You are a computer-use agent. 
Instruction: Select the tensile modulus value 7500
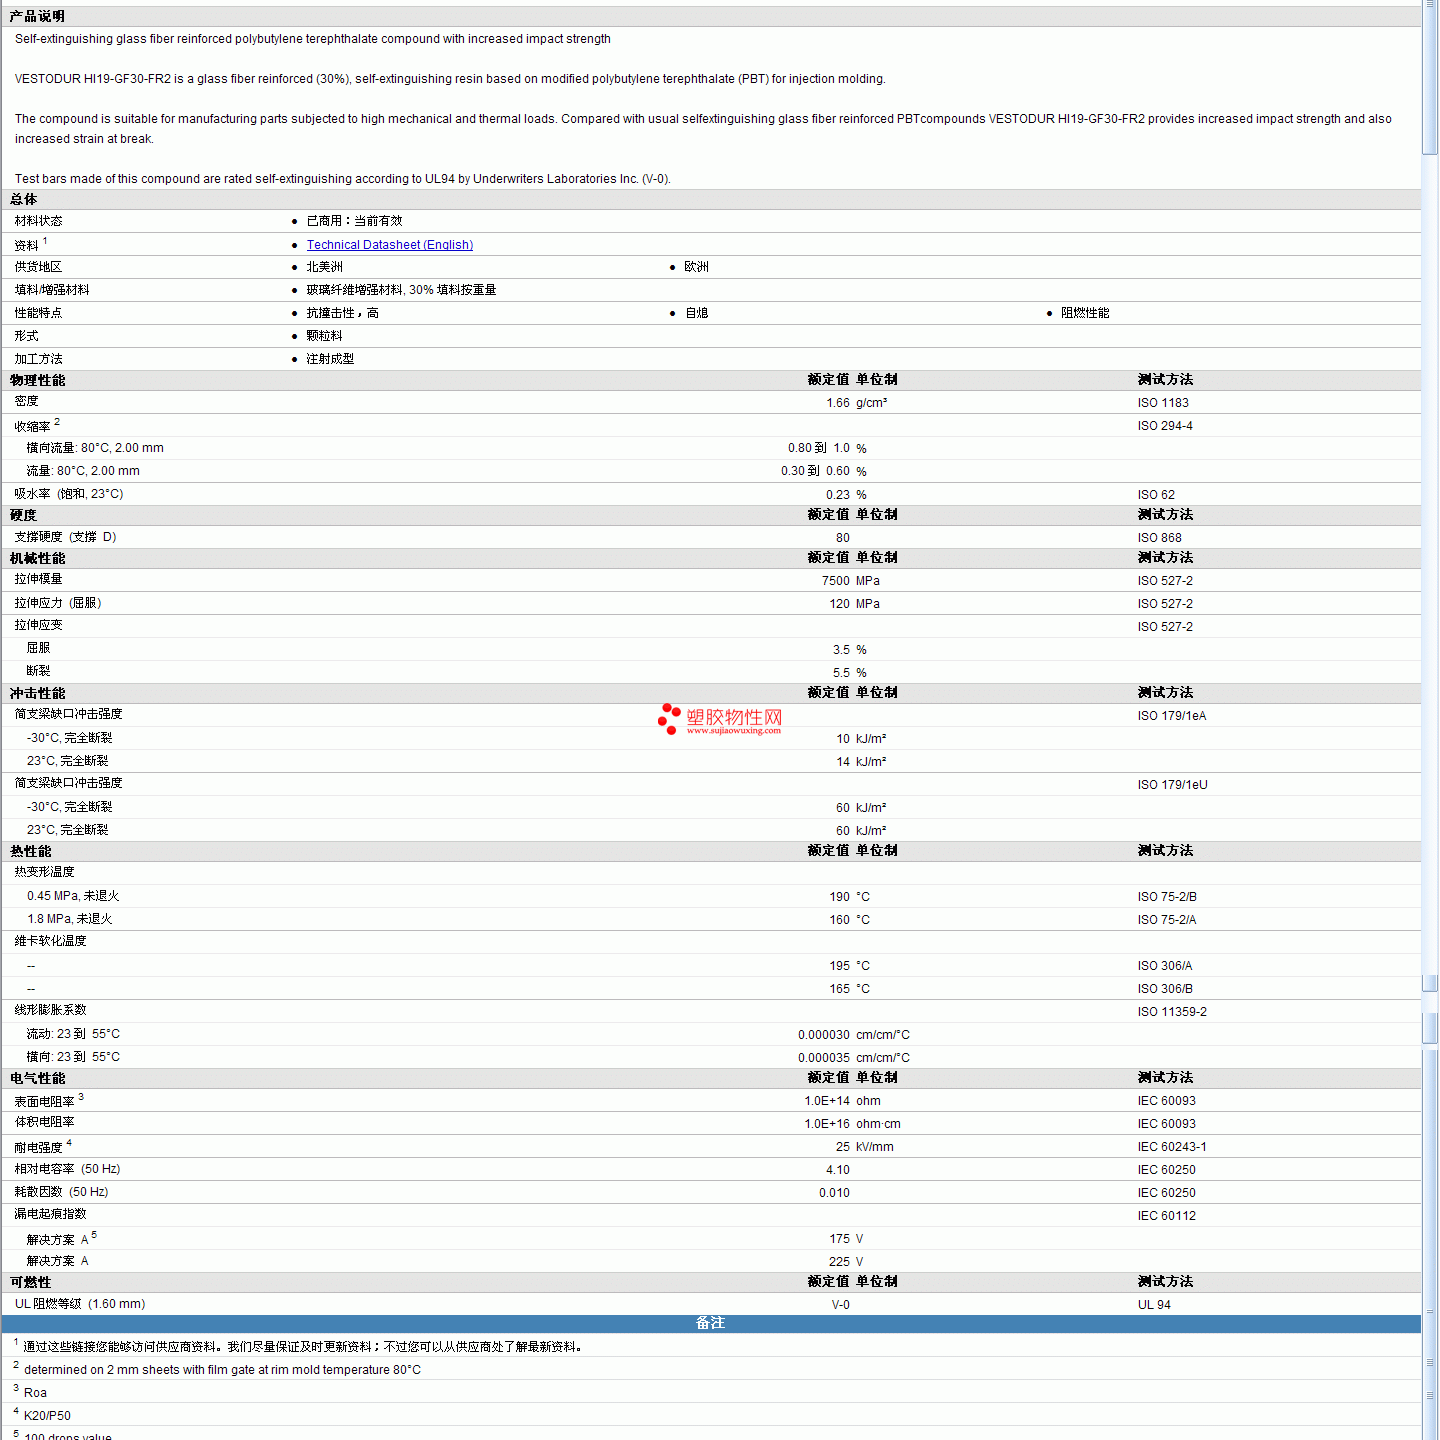click(835, 581)
